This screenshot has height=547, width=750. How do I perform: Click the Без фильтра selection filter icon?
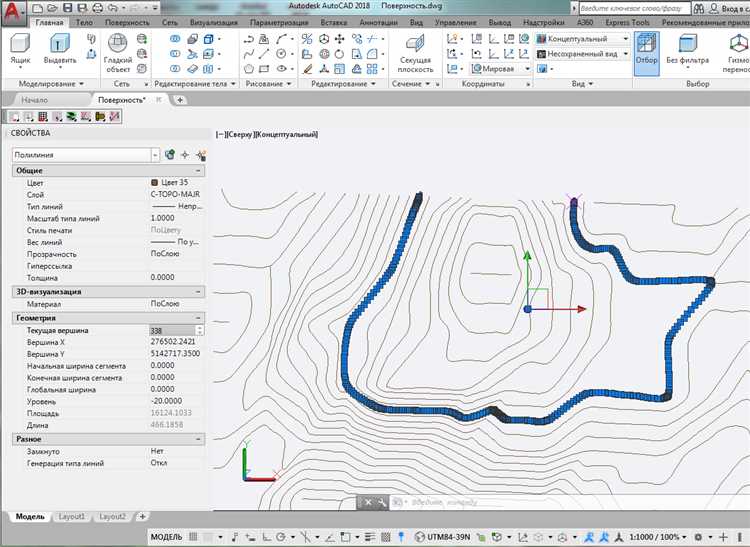(687, 50)
